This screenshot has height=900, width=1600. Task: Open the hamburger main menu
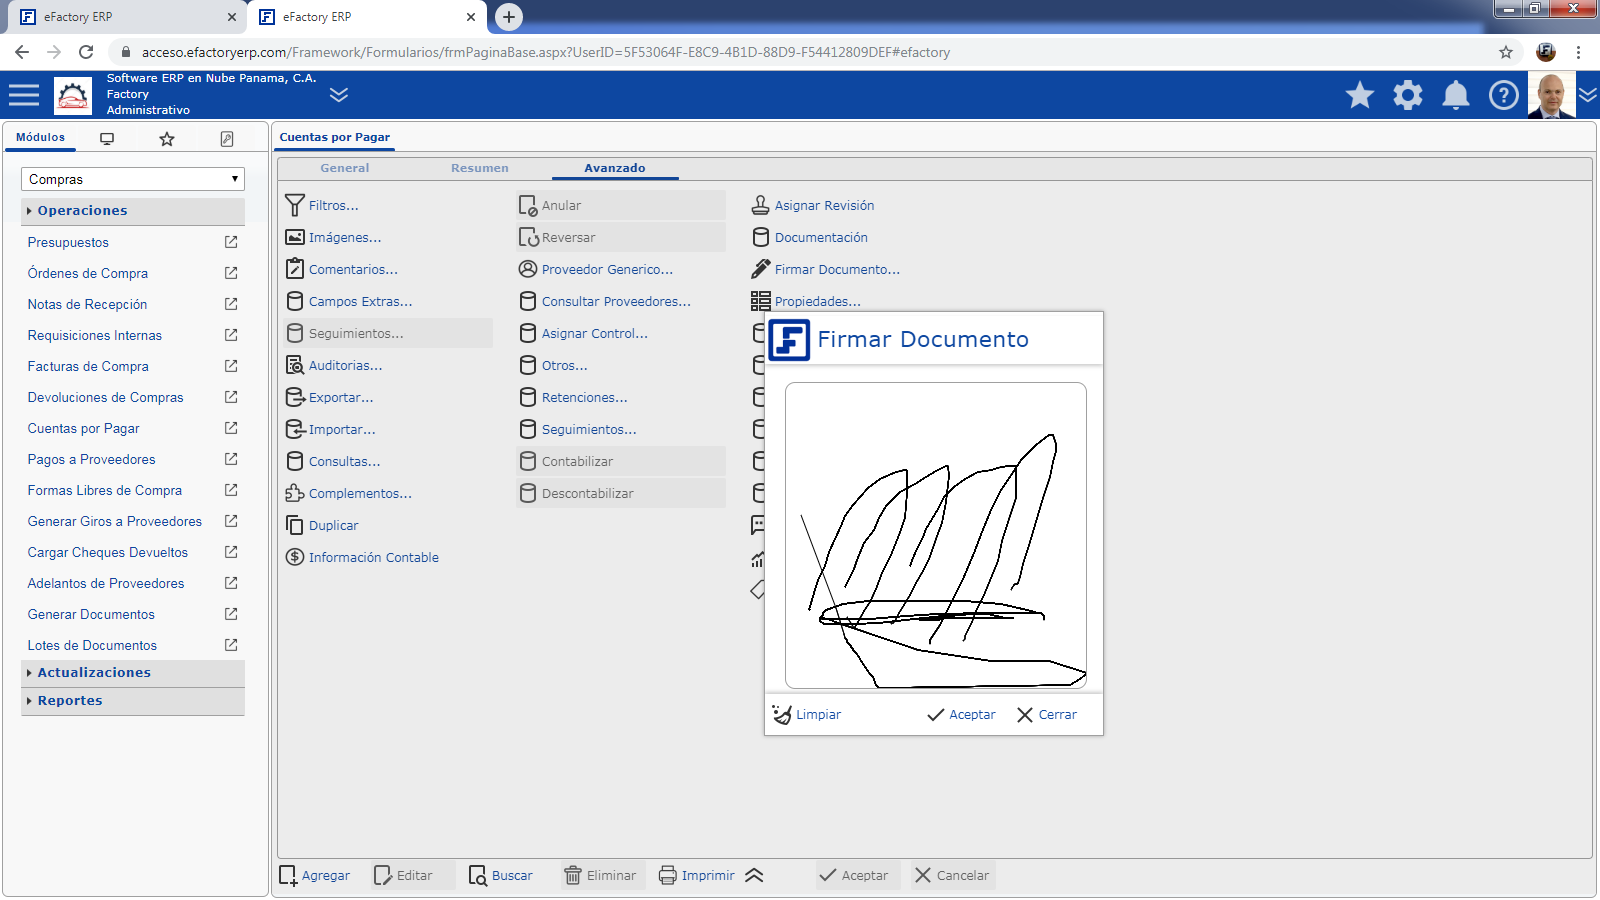point(24,95)
